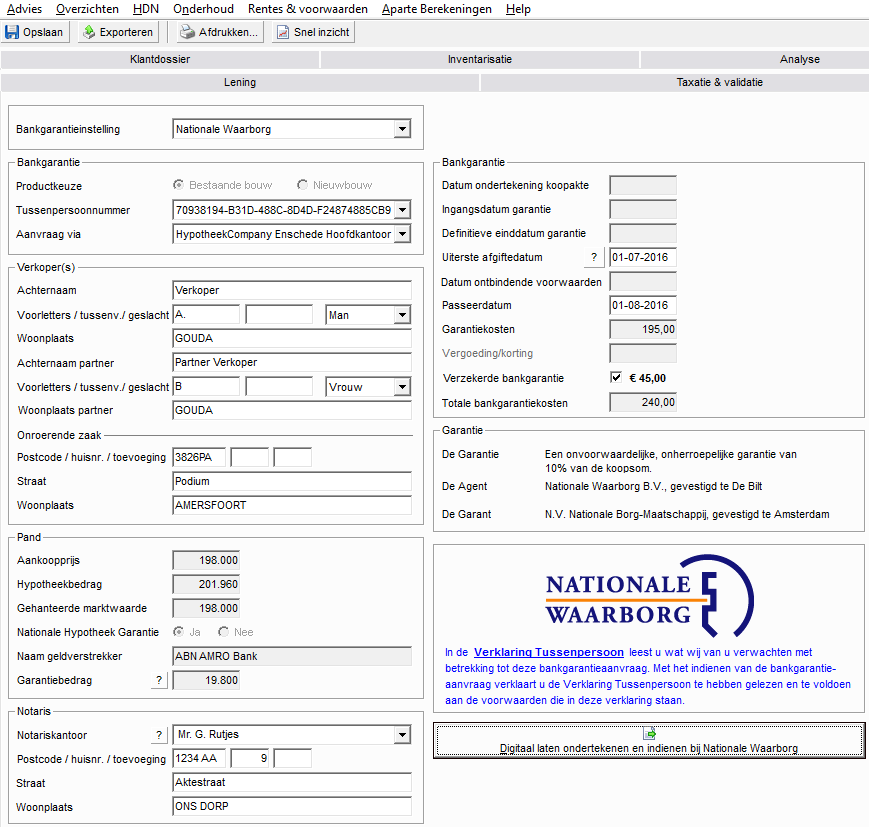Open the Aanvraag via dropdown
The height and width of the screenshot is (827, 869).
[402, 234]
